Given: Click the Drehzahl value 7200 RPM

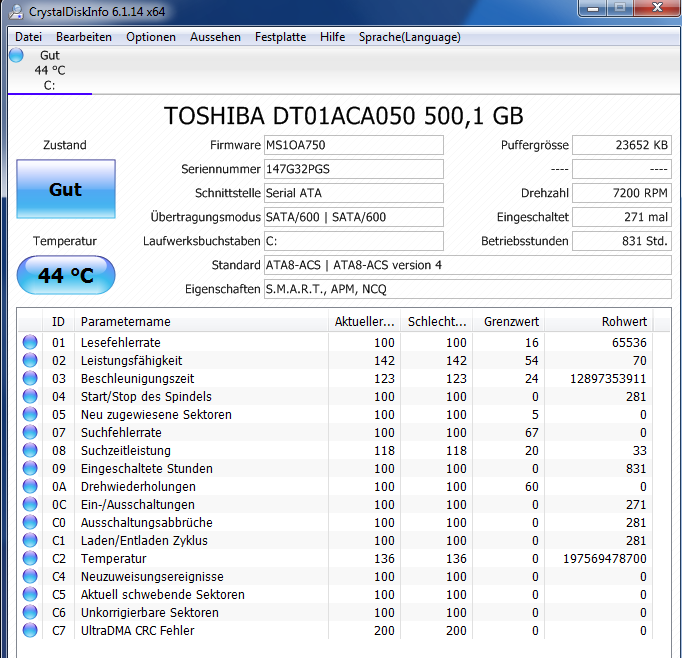Looking at the screenshot, I should click(x=622, y=193).
